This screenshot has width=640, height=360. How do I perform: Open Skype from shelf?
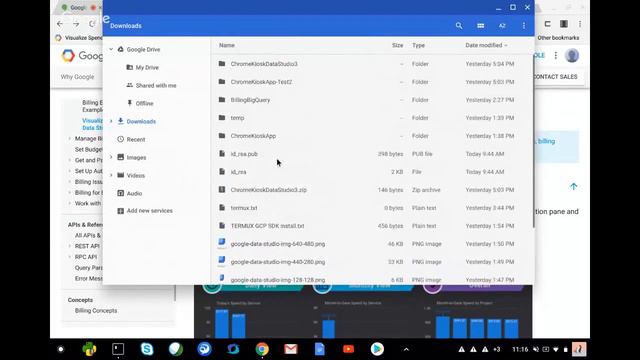pos(147,349)
